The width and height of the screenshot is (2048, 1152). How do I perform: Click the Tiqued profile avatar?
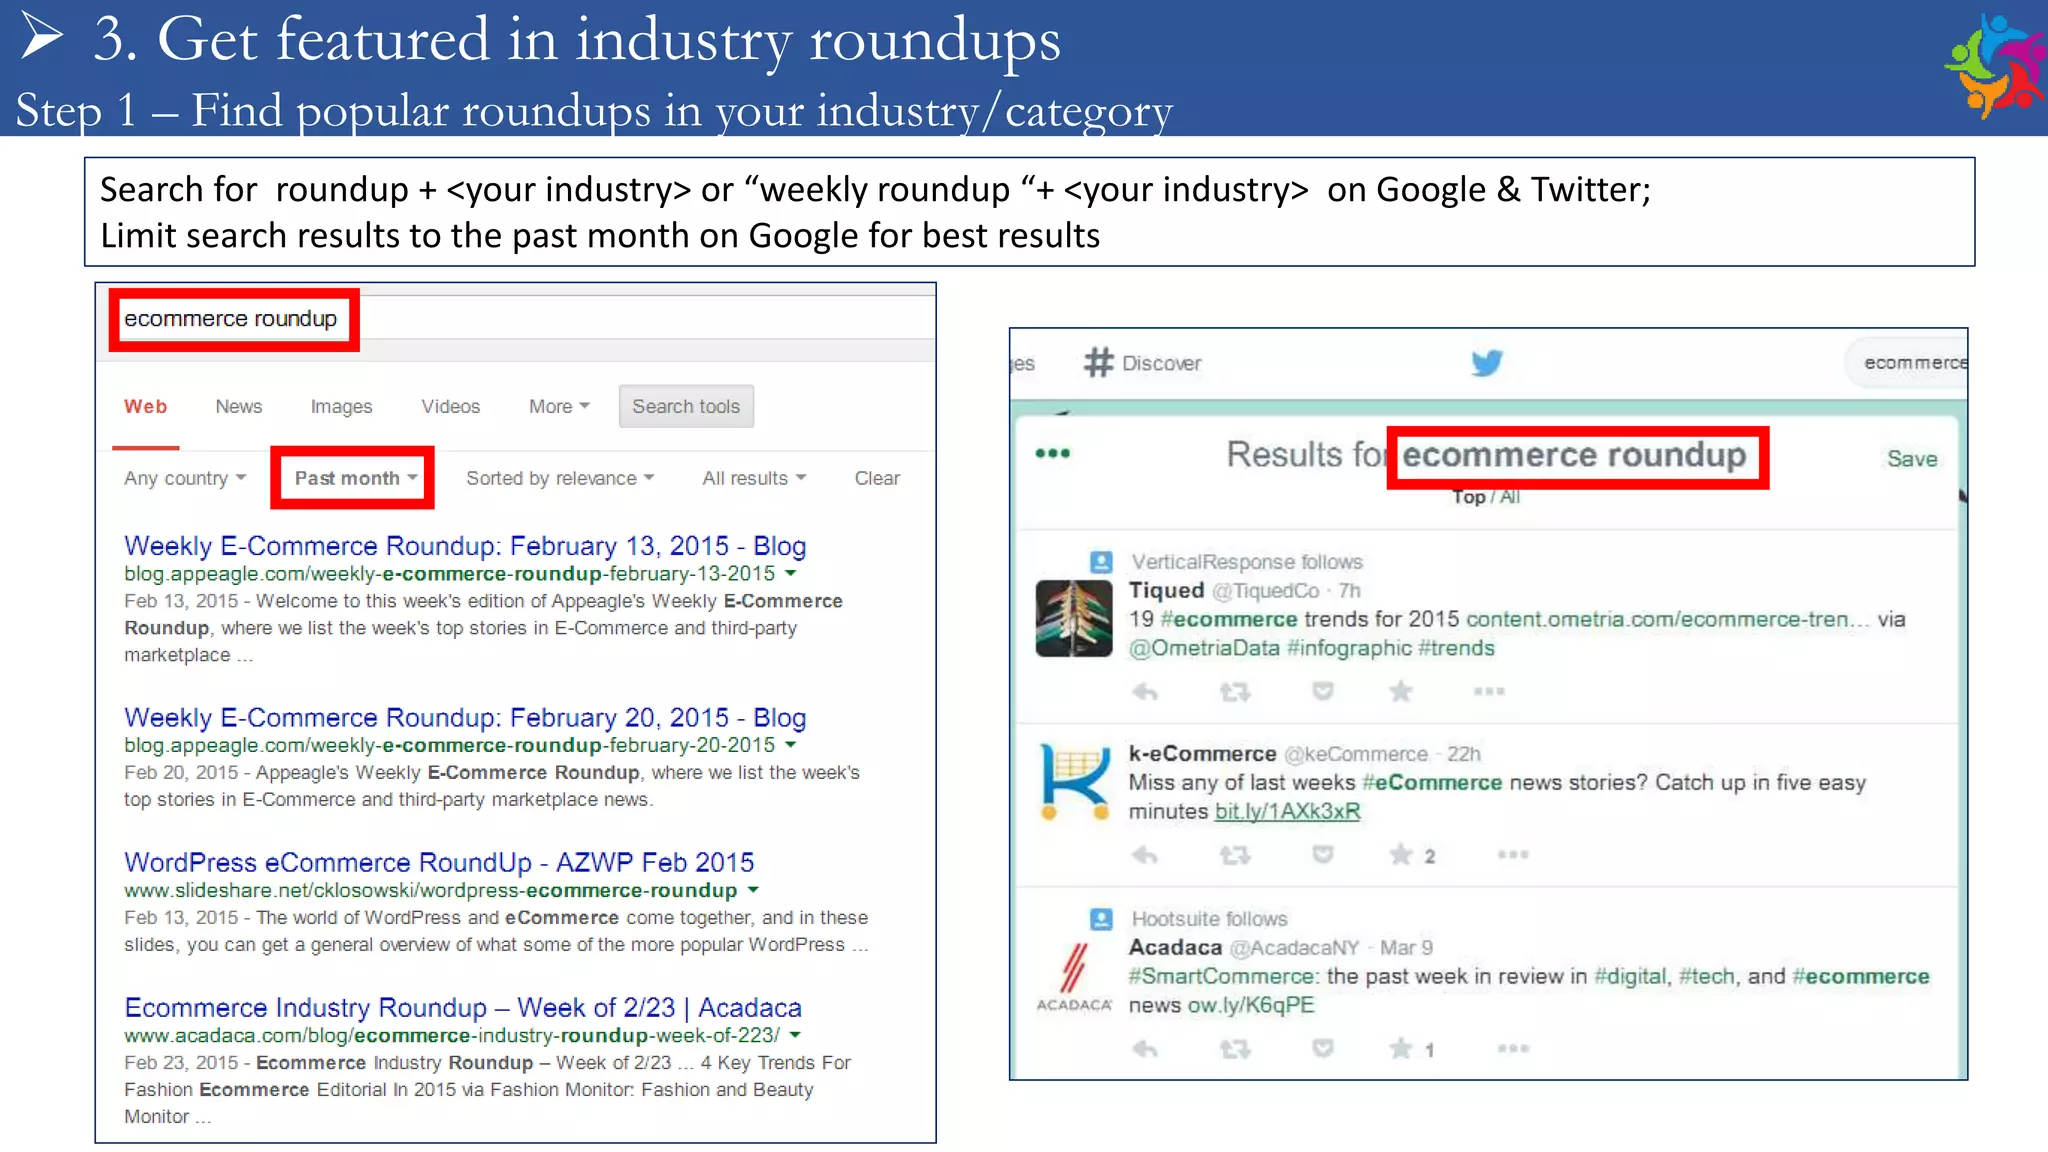pos(1074,618)
